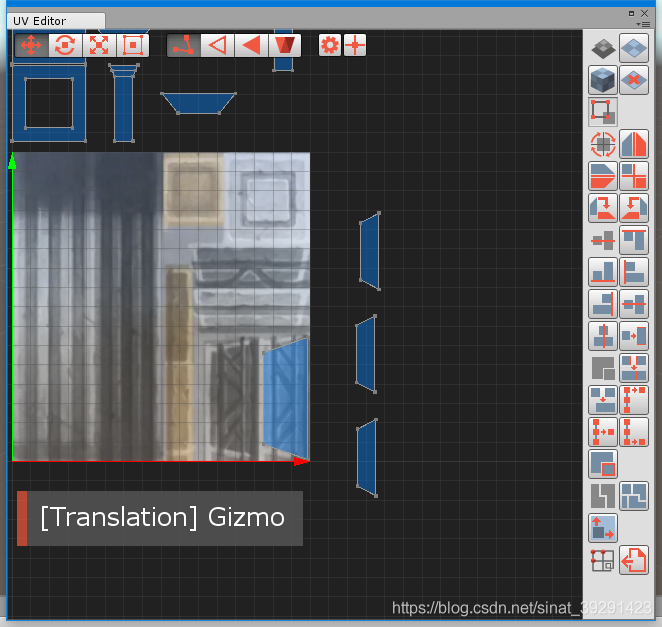Select the column-shaped UV island
662x627 pixels.
click(x=124, y=110)
